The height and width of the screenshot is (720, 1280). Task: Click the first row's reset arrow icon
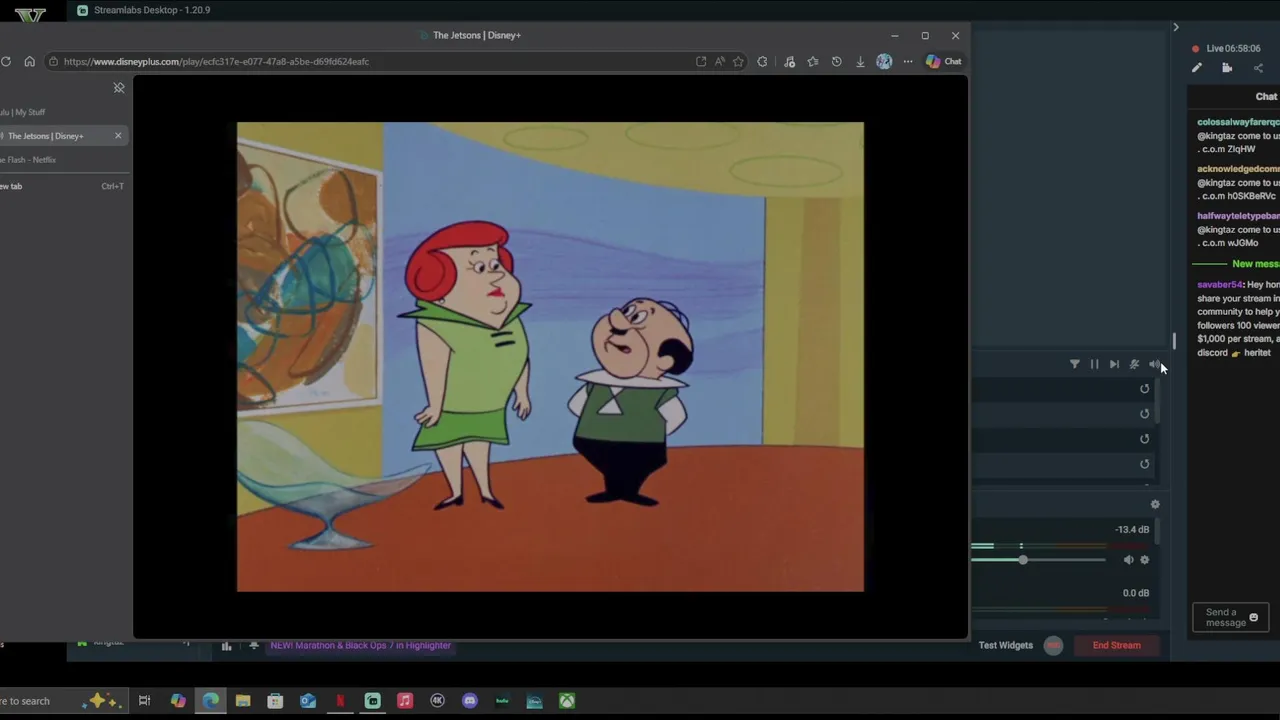click(x=1145, y=389)
